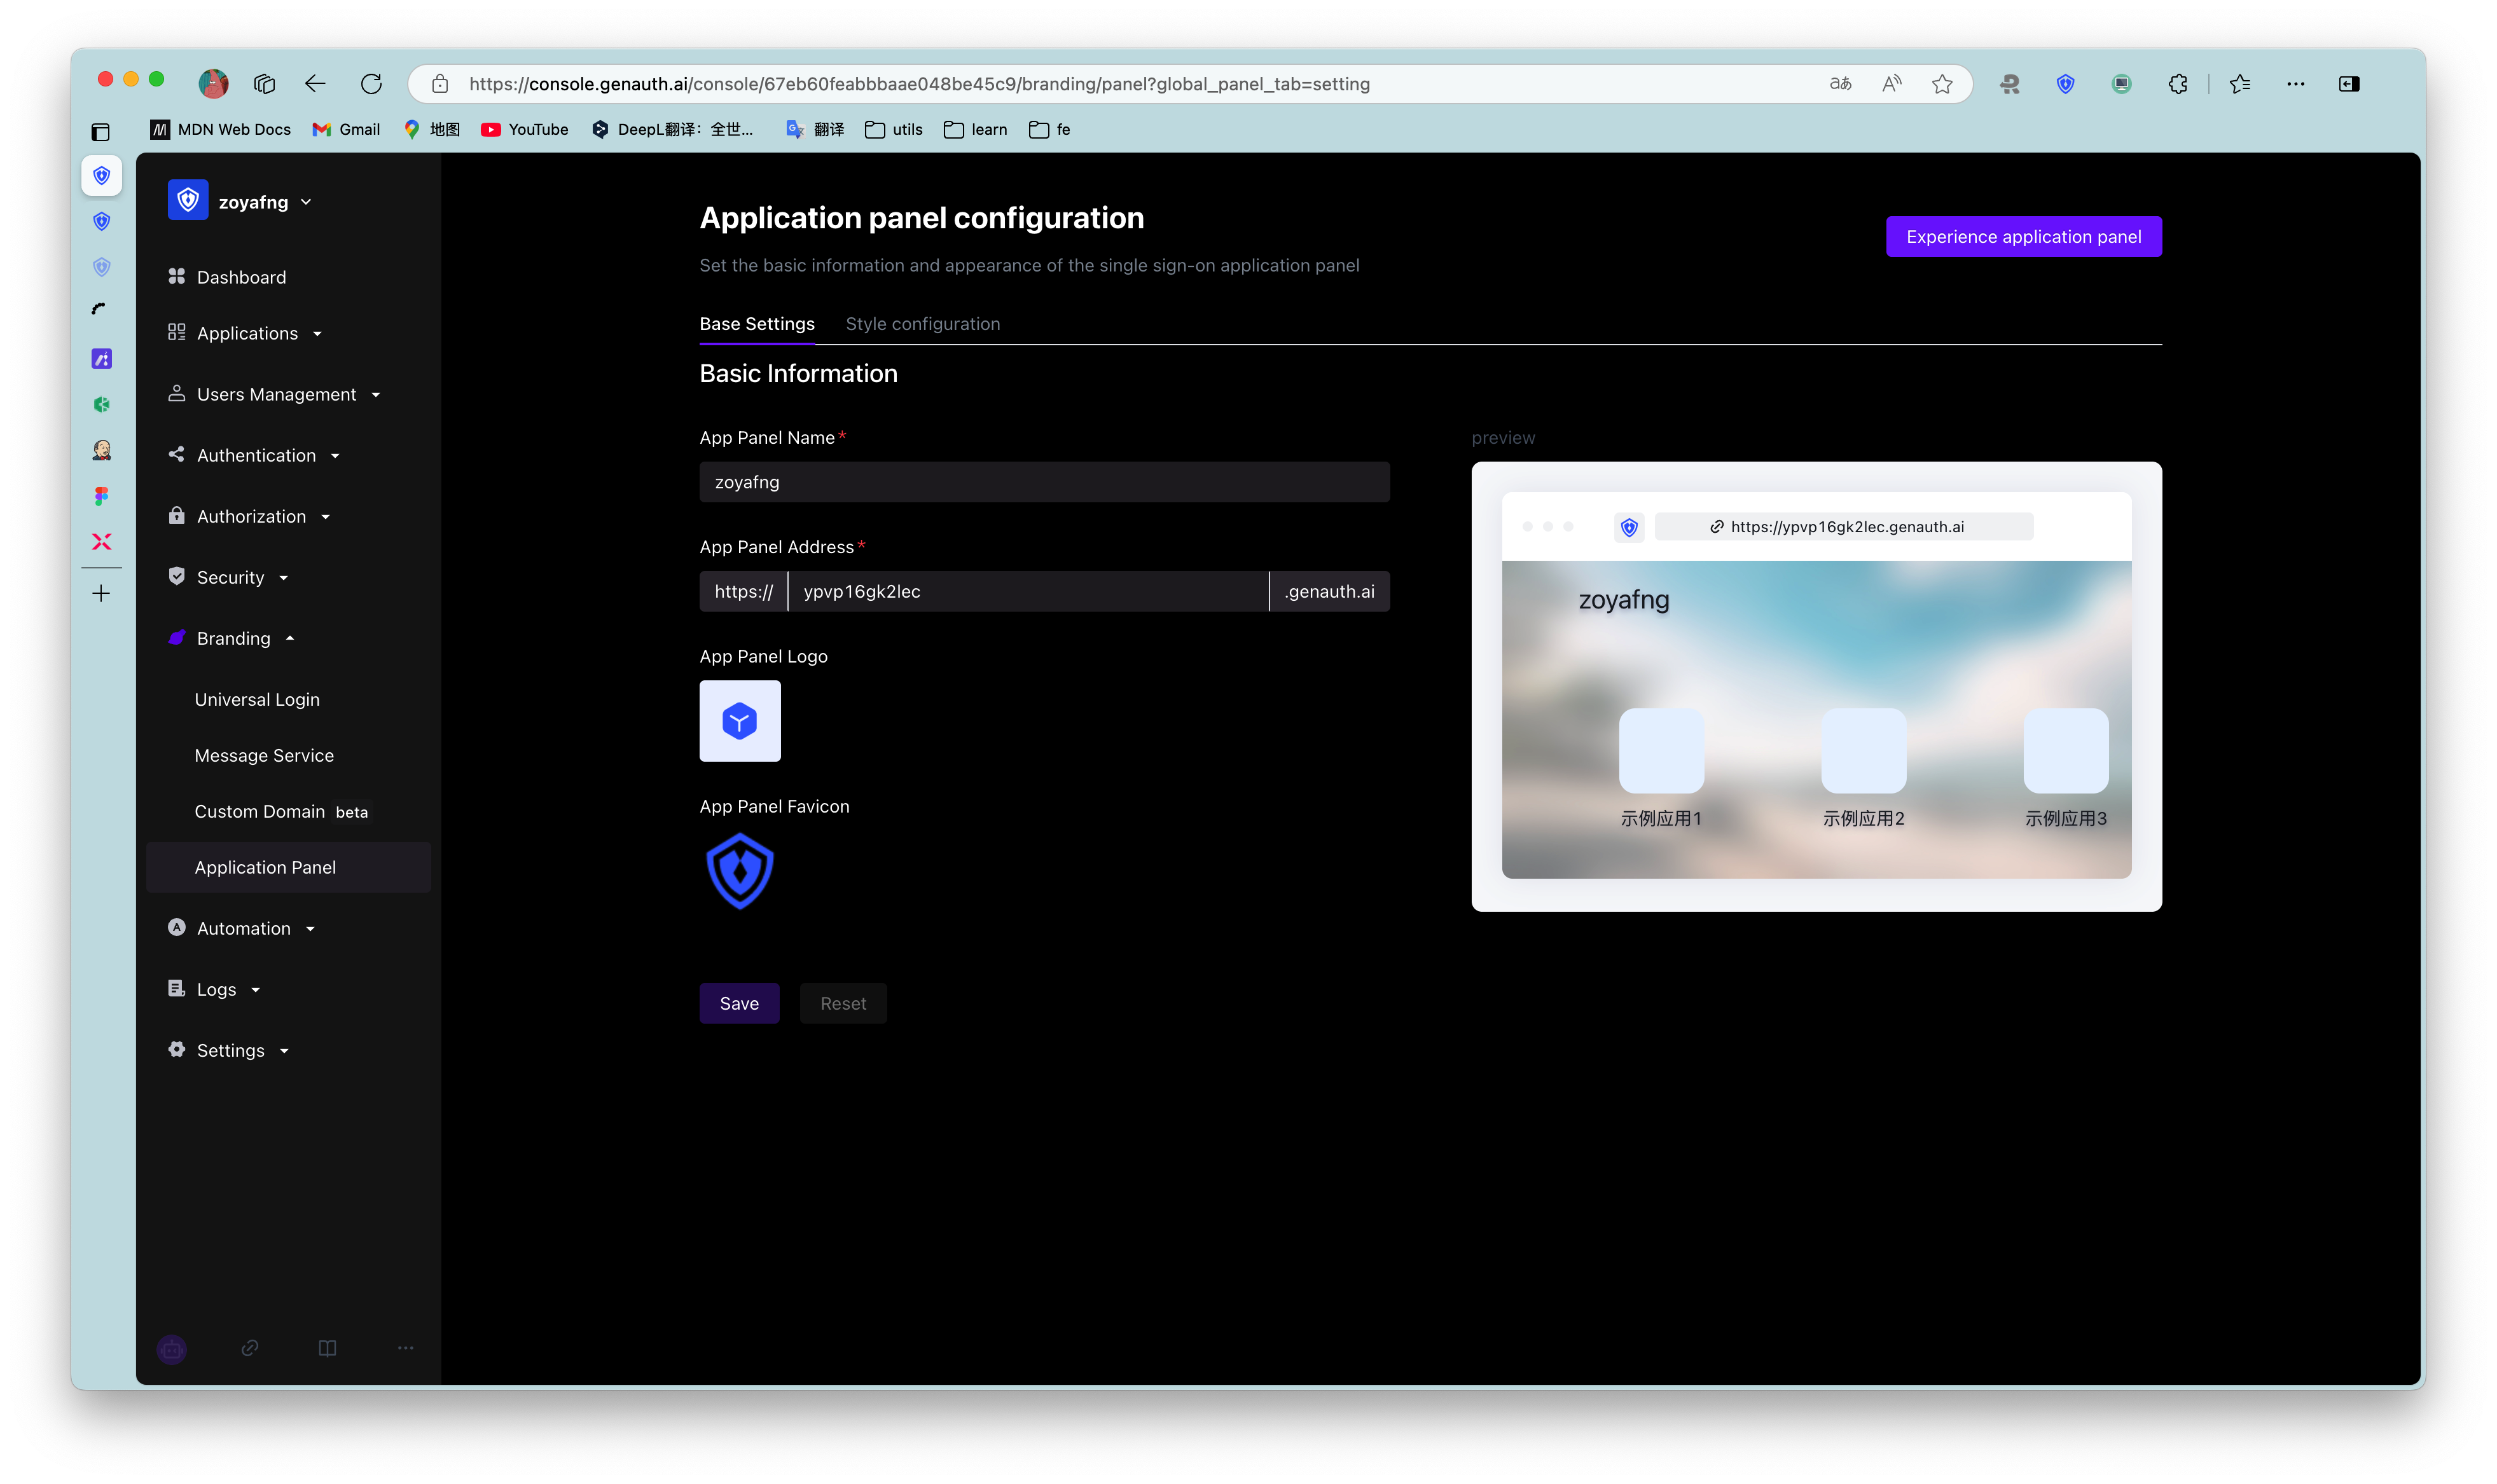Click the App Panel Favicon shield image
This screenshot has width=2497, height=1484.
[739, 871]
